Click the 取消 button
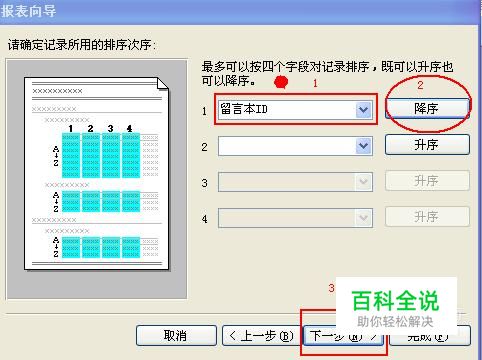The height and width of the screenshot is (360, 482). coord(176,335)
